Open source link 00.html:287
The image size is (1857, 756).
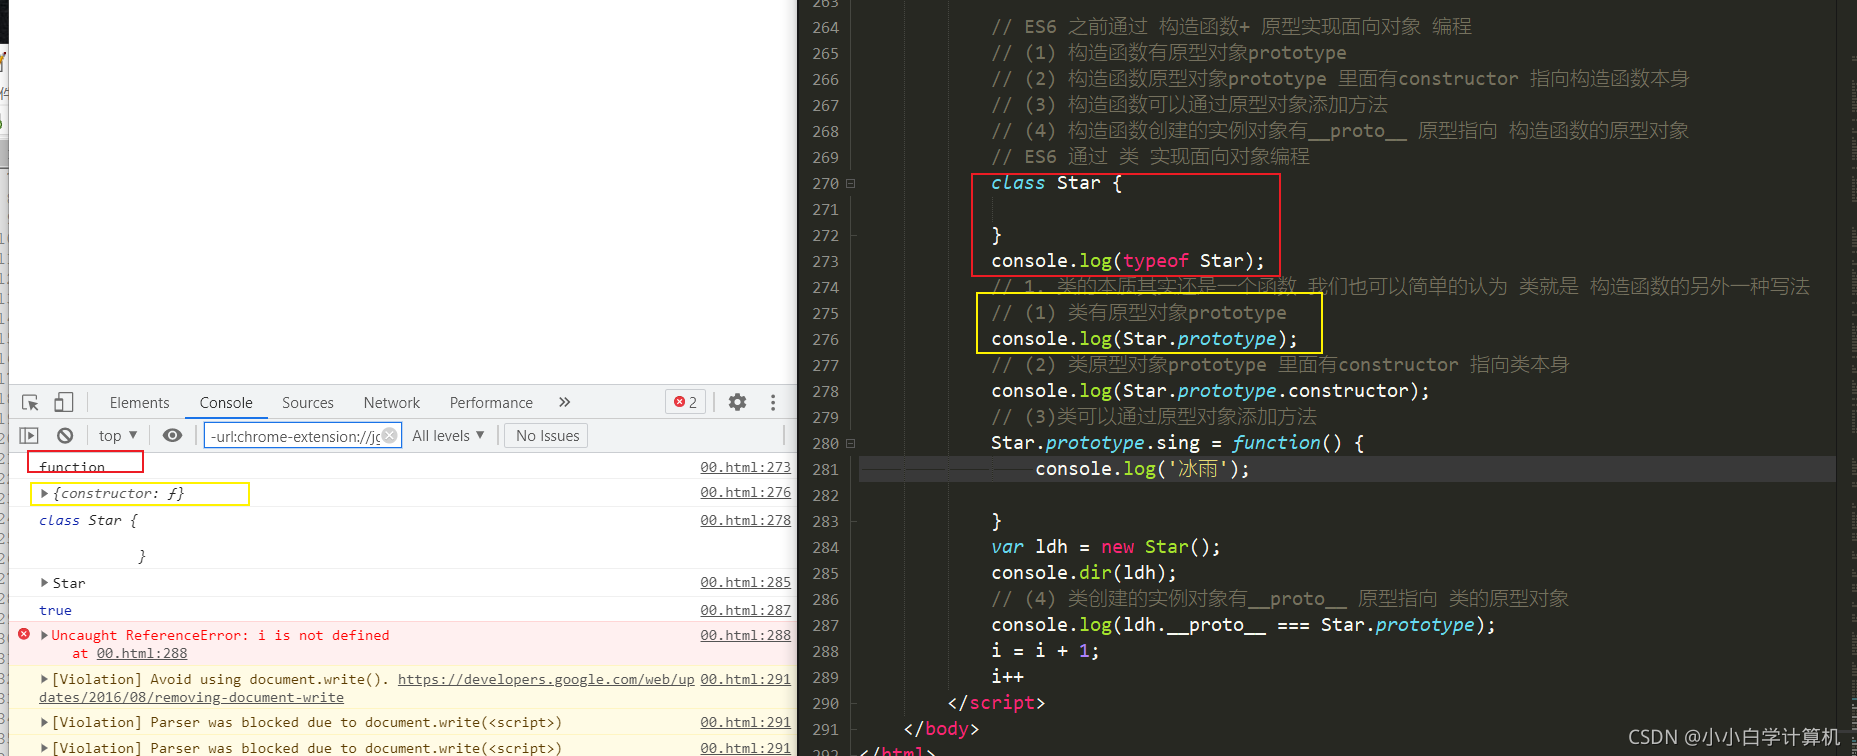coord(745,610)
